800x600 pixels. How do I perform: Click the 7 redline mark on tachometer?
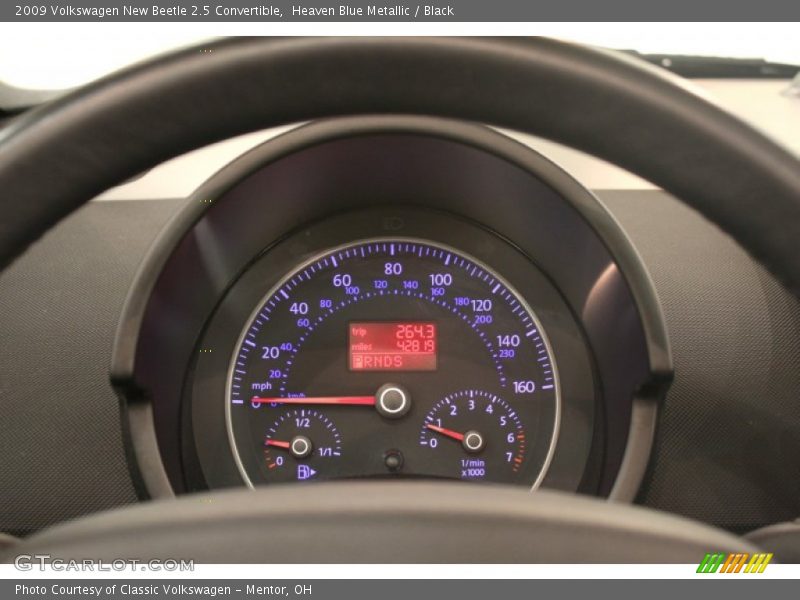pos(508,457)
